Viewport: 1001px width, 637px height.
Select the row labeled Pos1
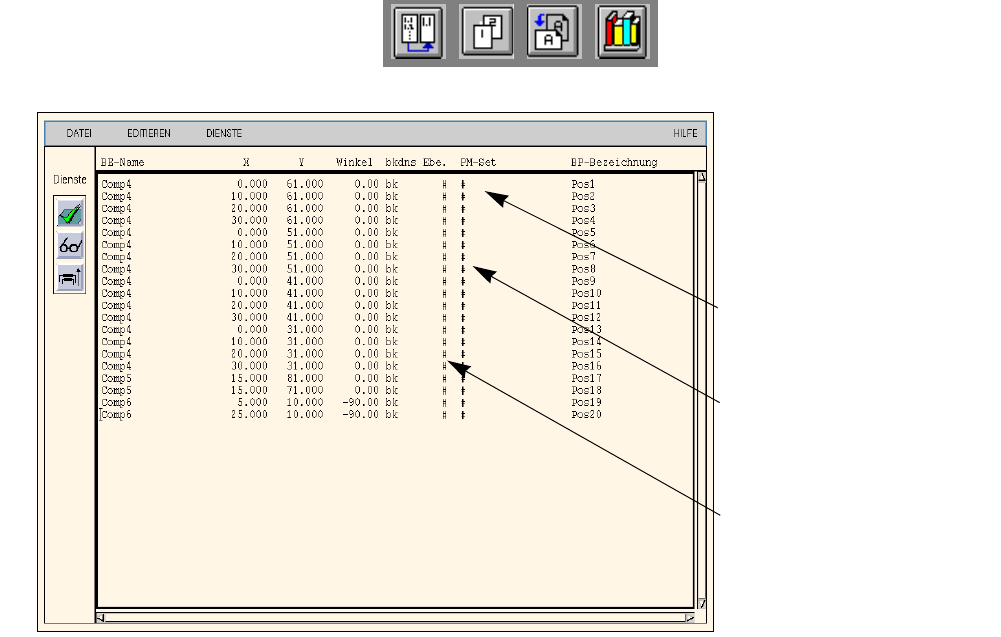click(x=395, y=184)
